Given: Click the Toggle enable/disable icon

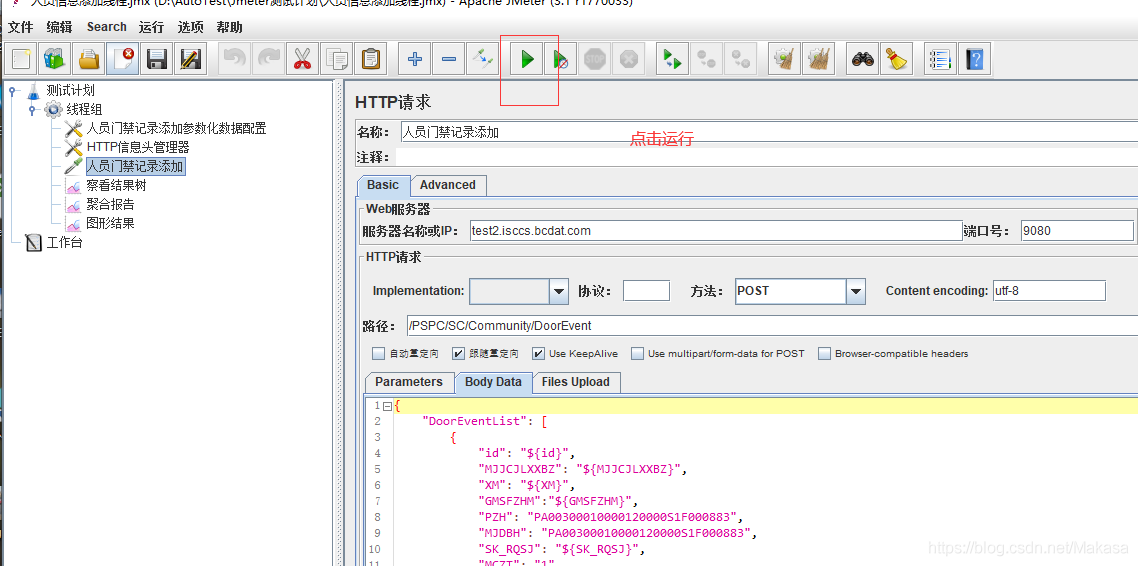Looking at the screenshot, I should click(482, 59).
